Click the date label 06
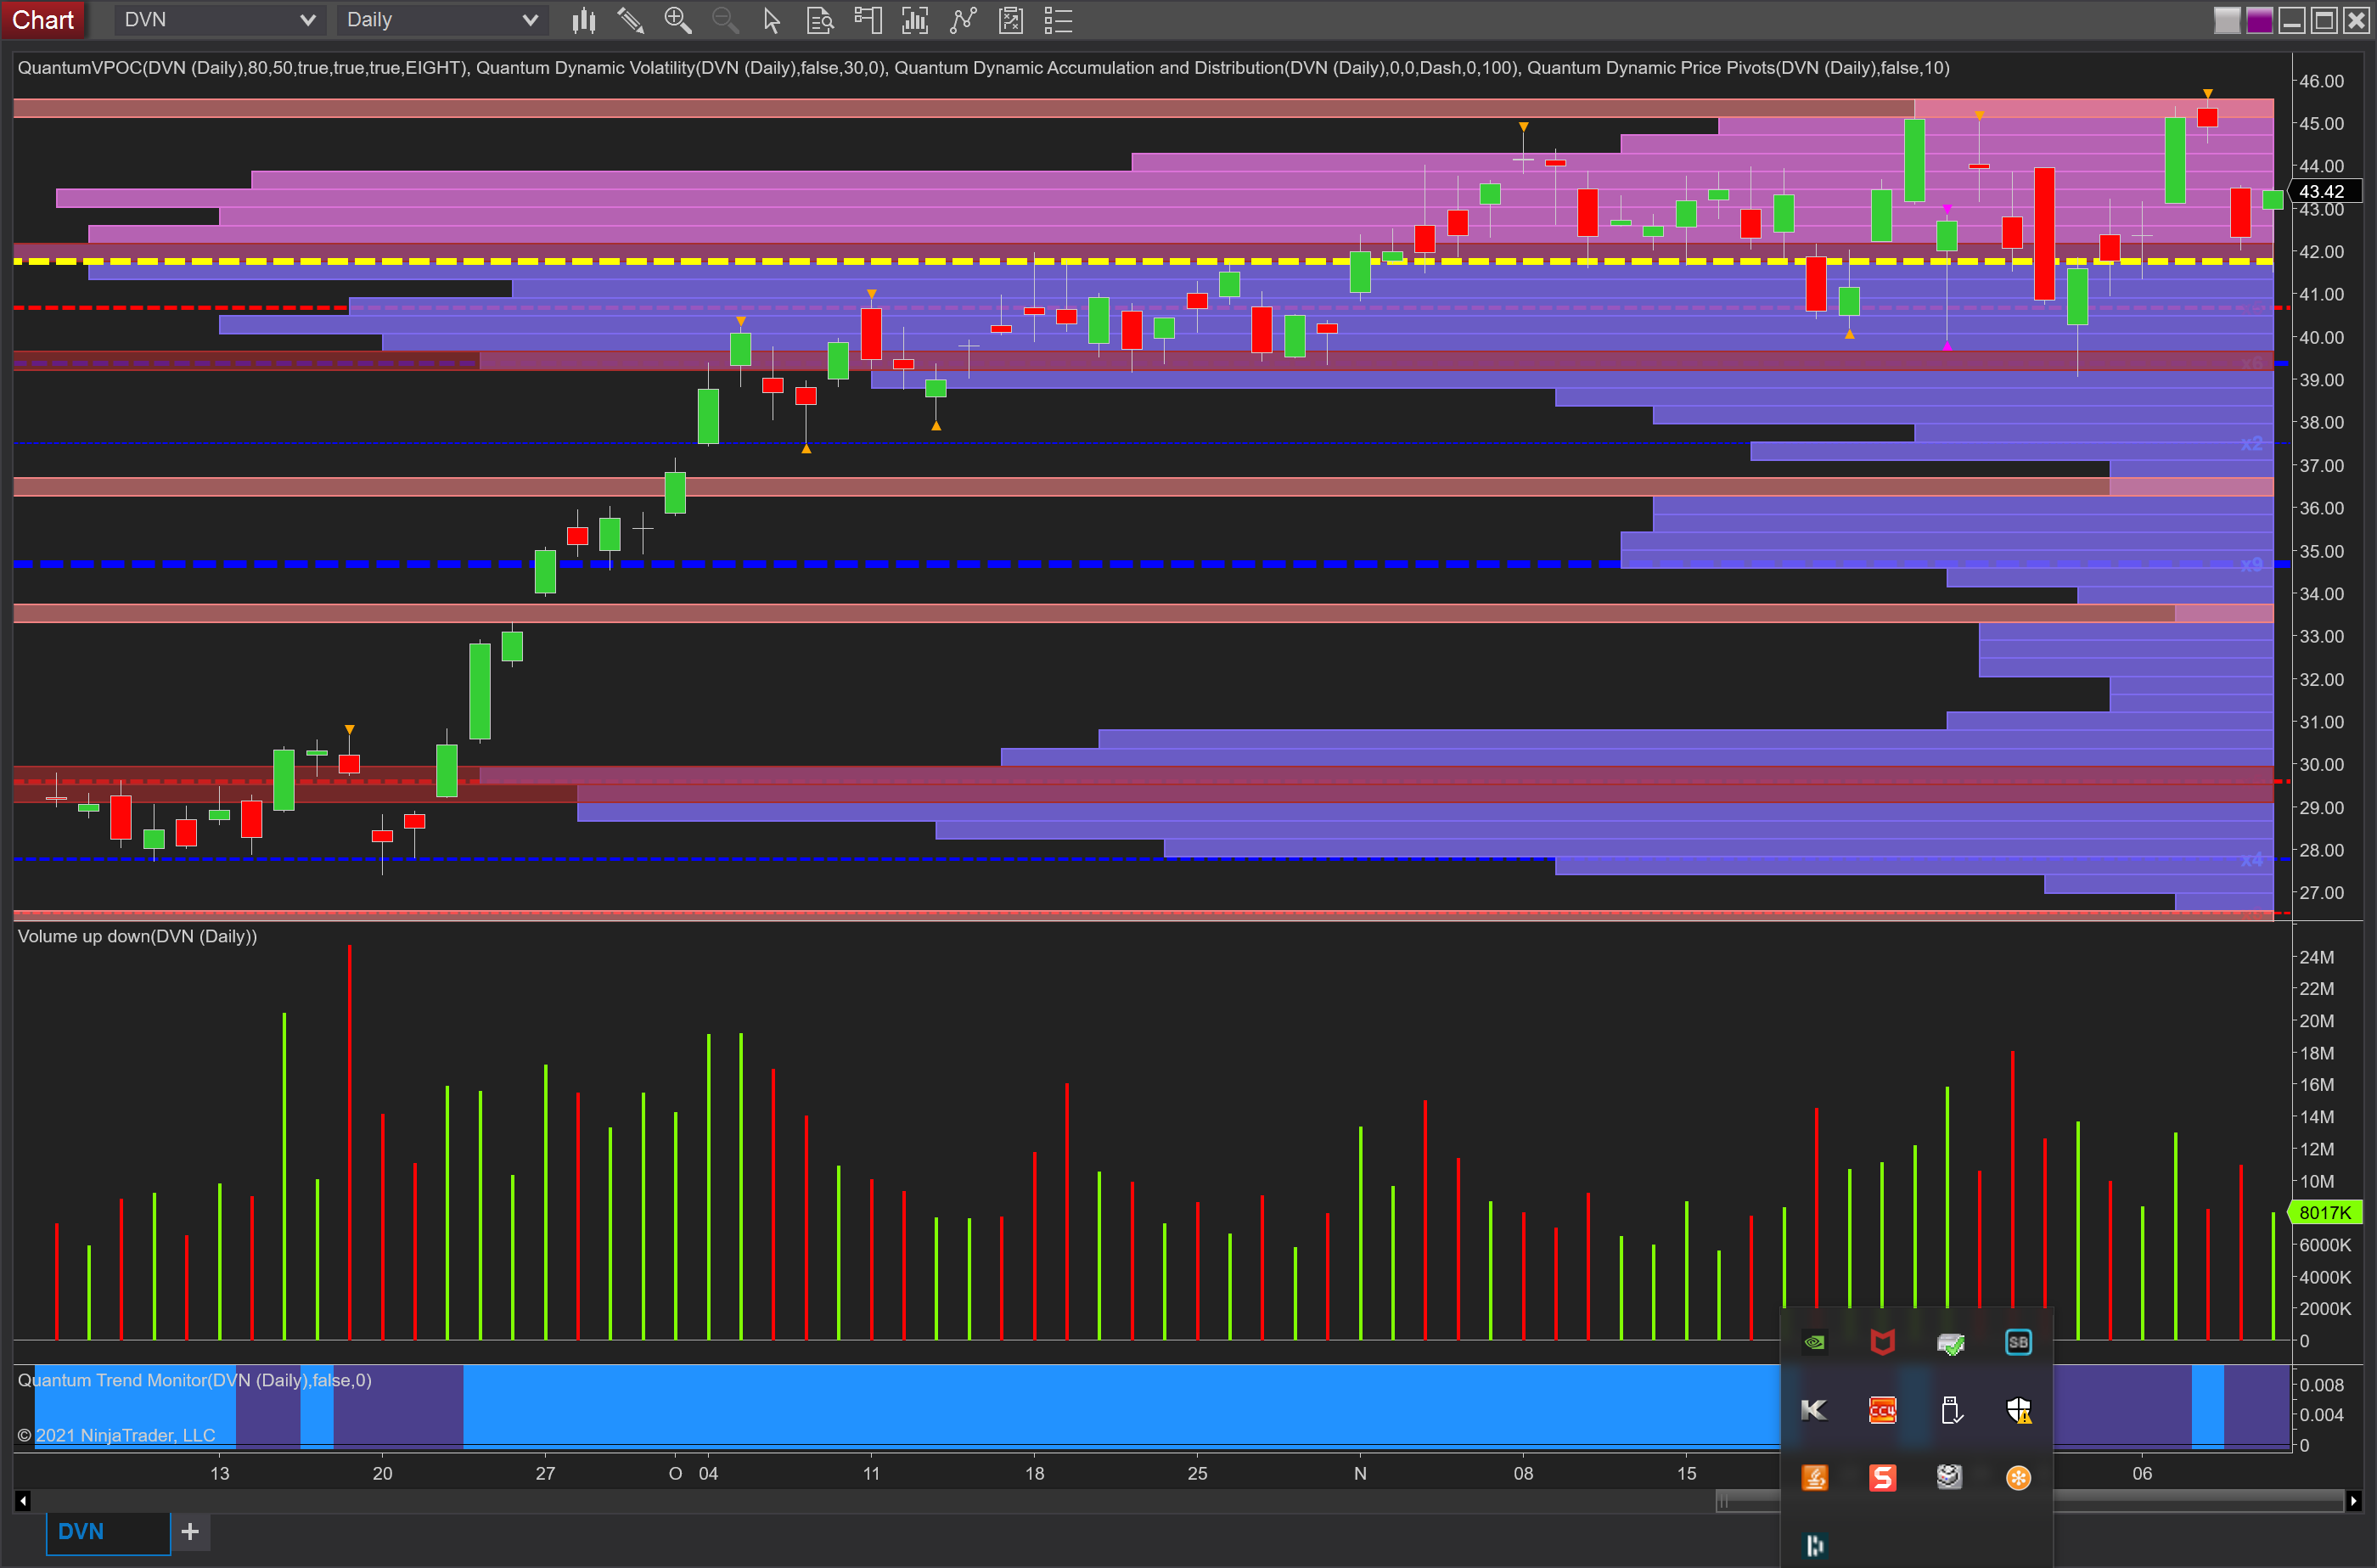The image size is (2377, 1568). (2142, 1473)
